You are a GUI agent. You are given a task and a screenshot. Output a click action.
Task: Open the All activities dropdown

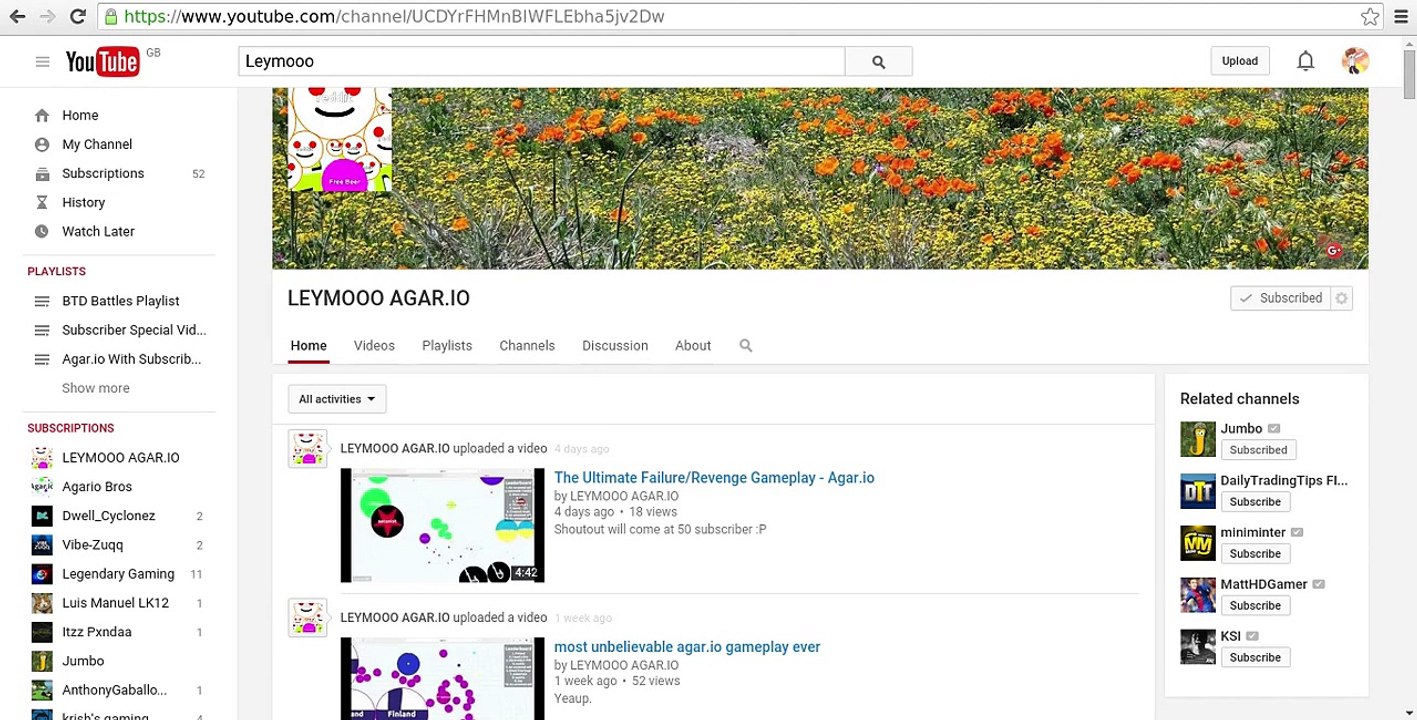tap(337, 399)
